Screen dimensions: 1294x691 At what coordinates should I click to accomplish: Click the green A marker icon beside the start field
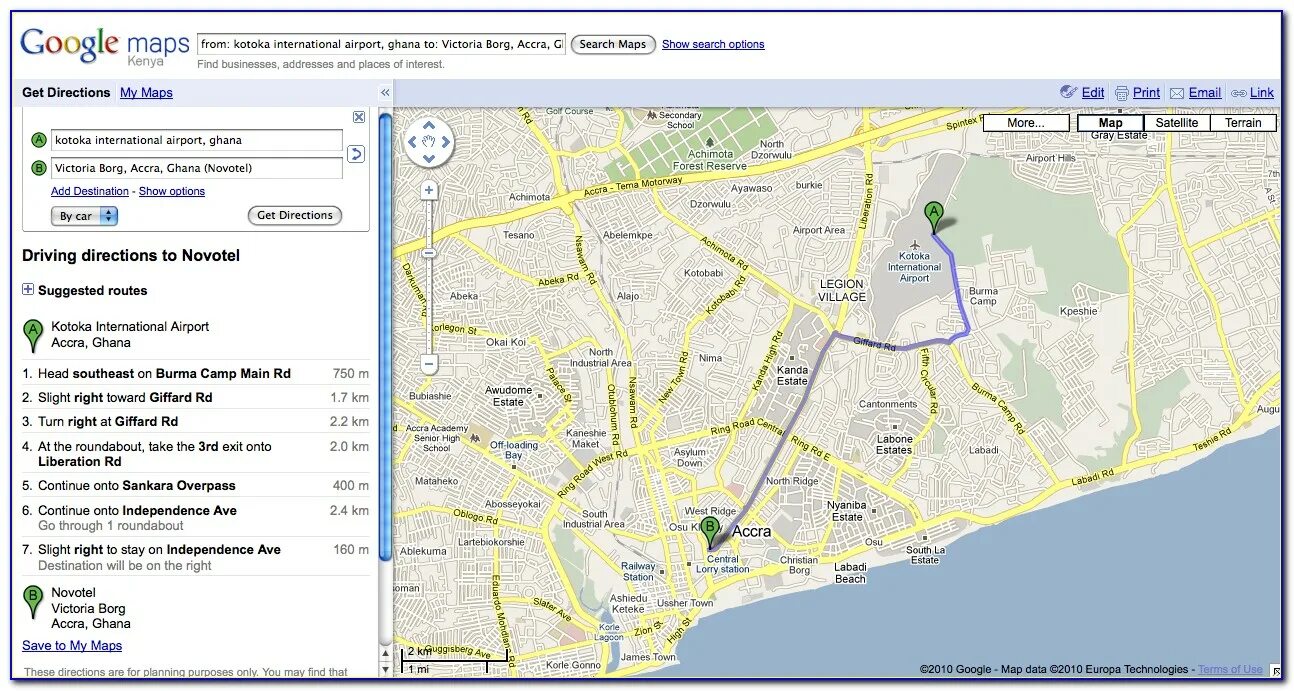[39, 140]
